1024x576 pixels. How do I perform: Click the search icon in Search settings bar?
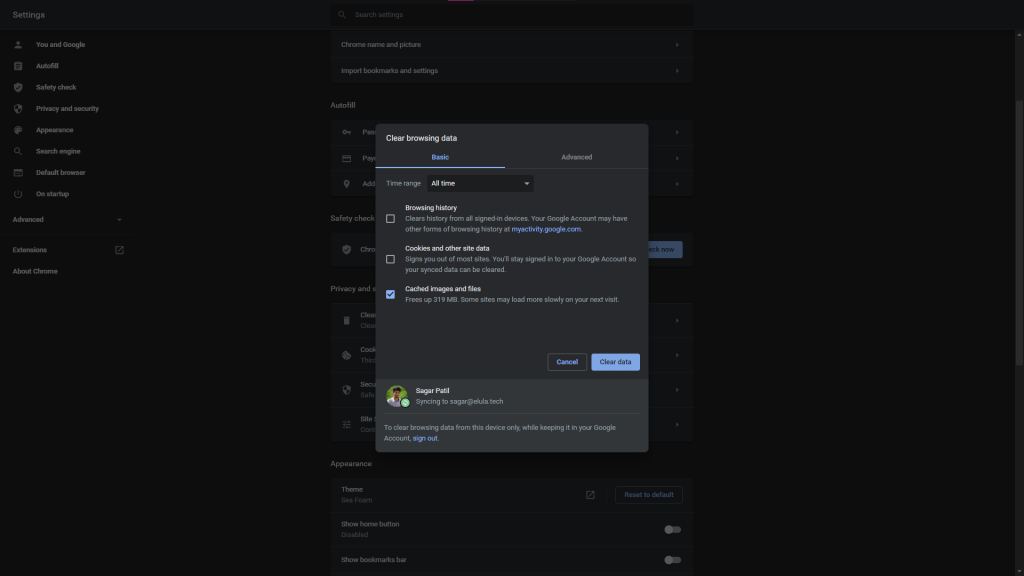click(342, 14)
